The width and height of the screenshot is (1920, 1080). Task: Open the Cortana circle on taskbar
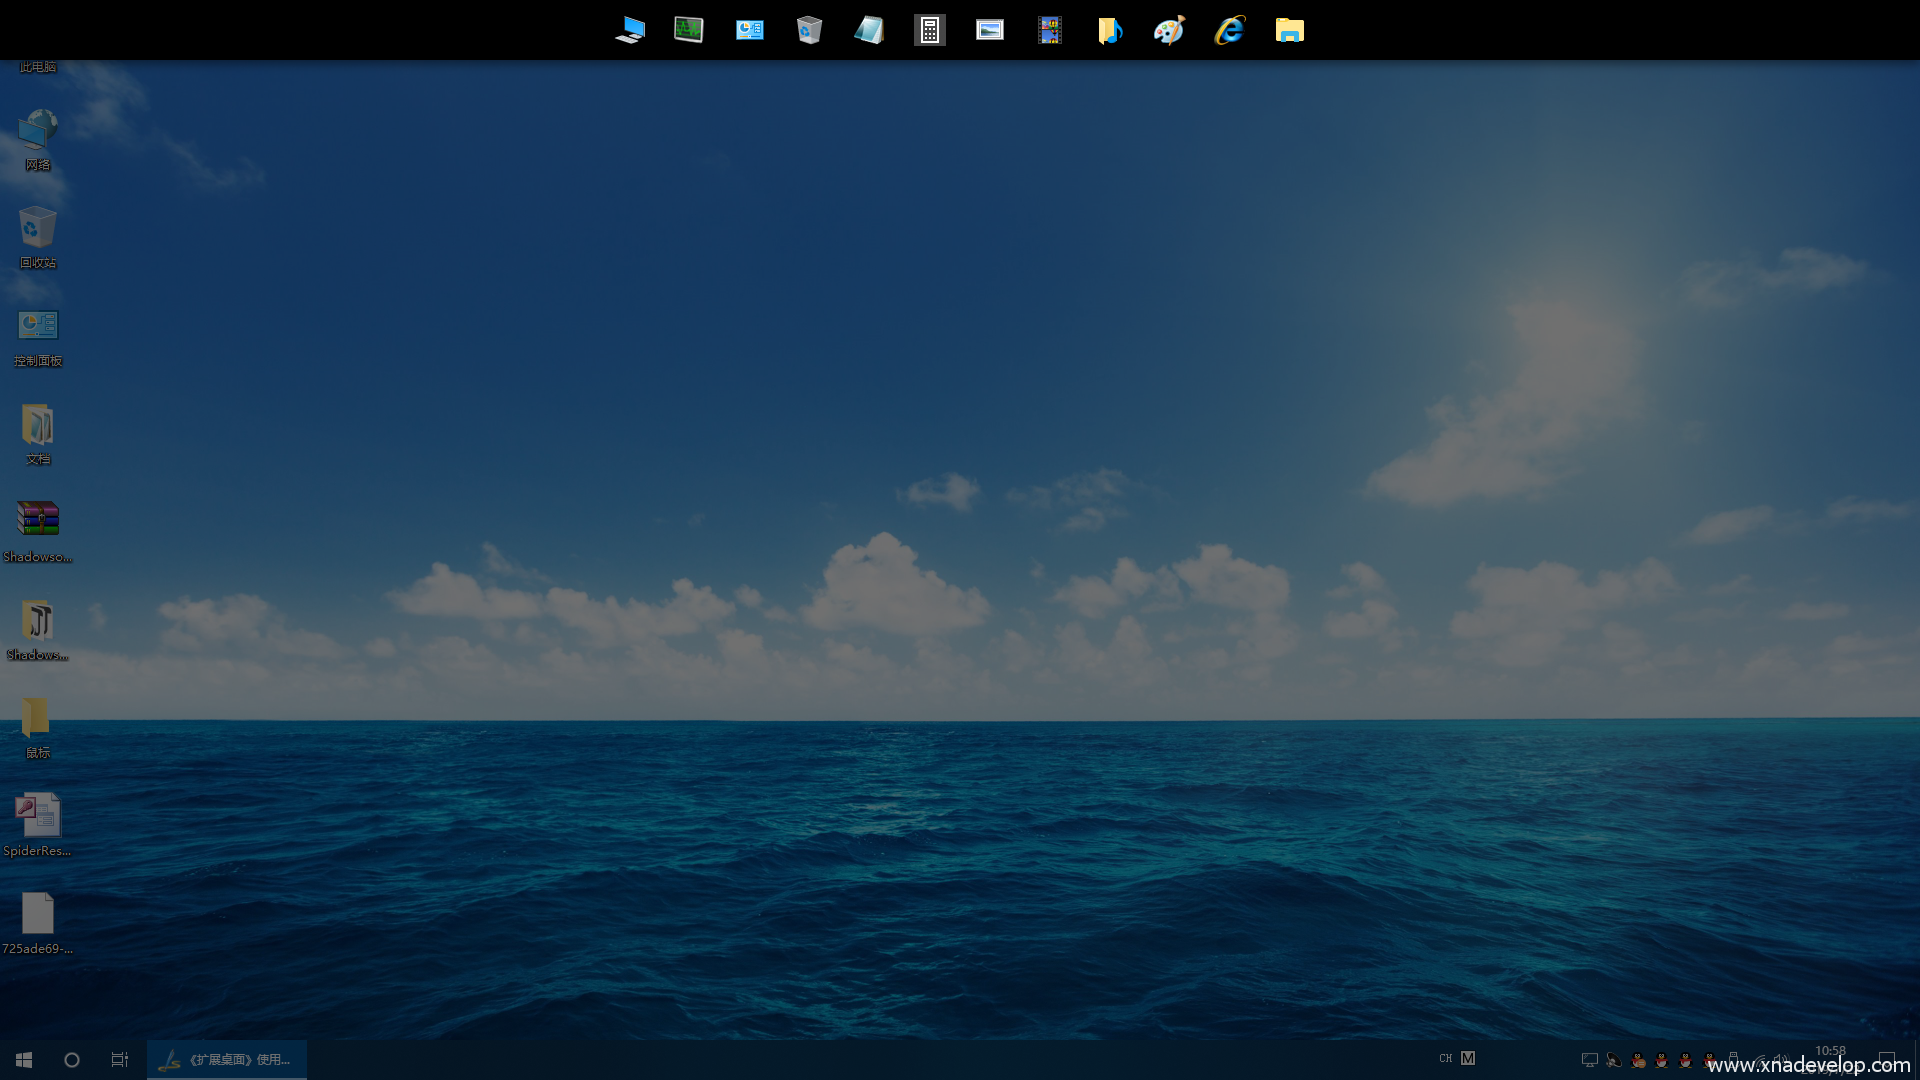pos(72,1059)
